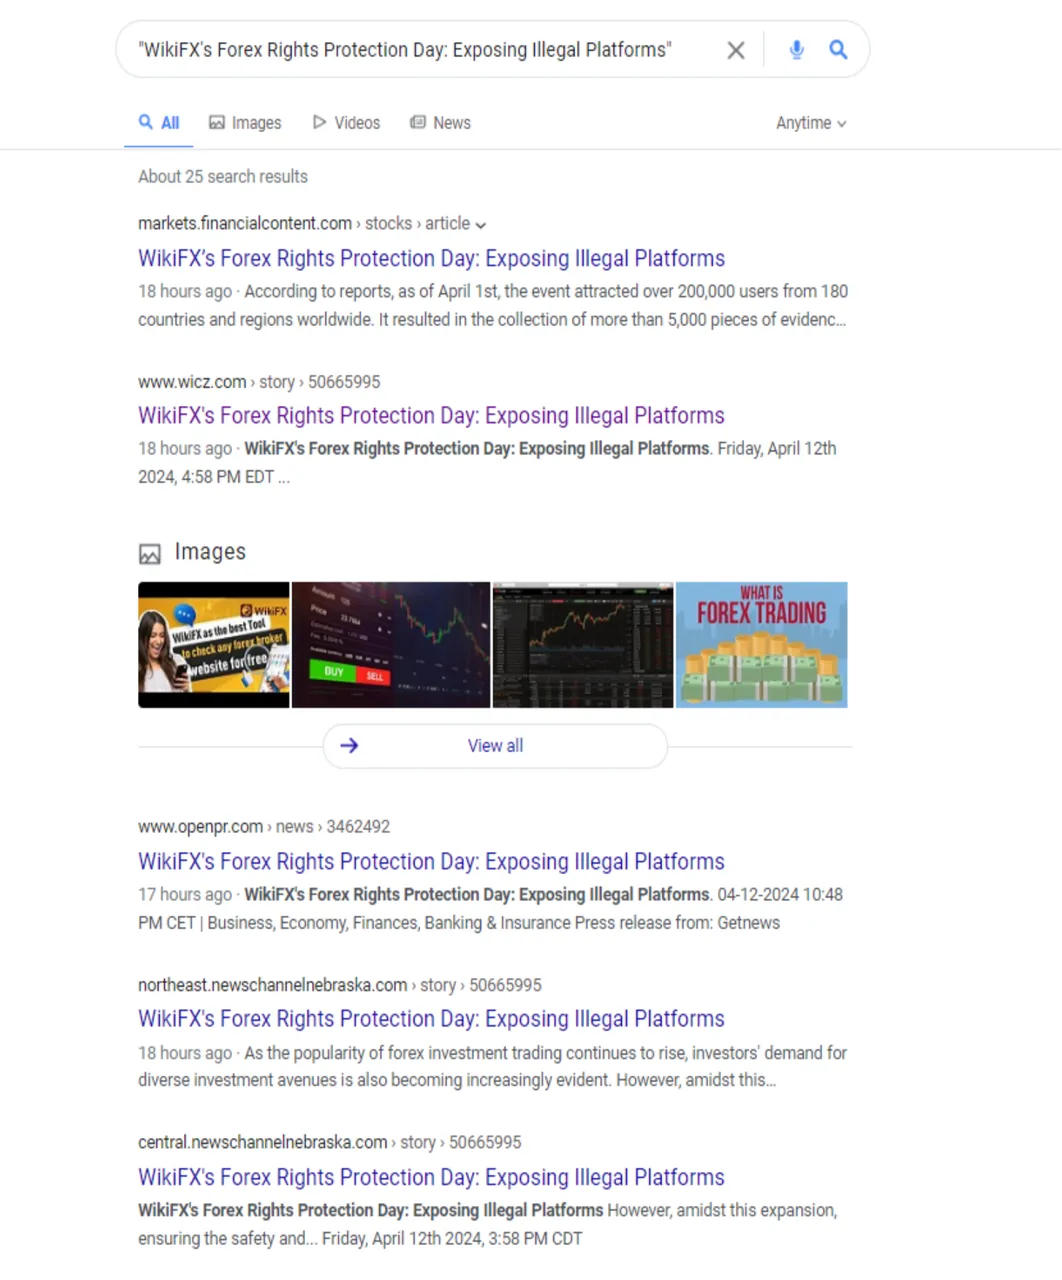Switch to the Images tab

(x=245, y=123)
